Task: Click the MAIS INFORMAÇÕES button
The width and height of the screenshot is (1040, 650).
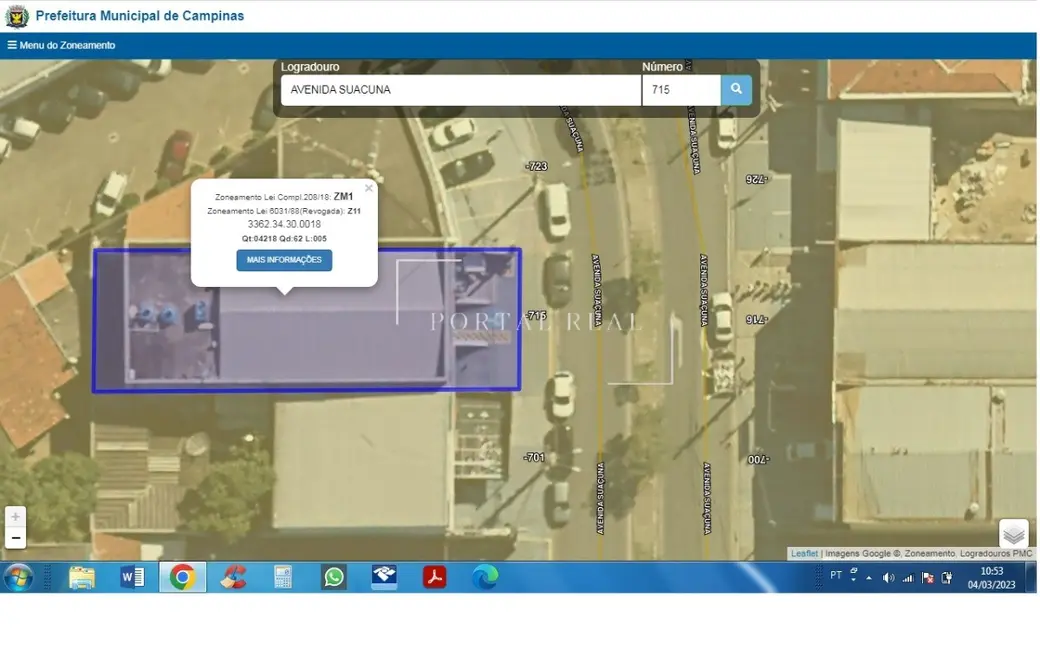Action: 284,260
